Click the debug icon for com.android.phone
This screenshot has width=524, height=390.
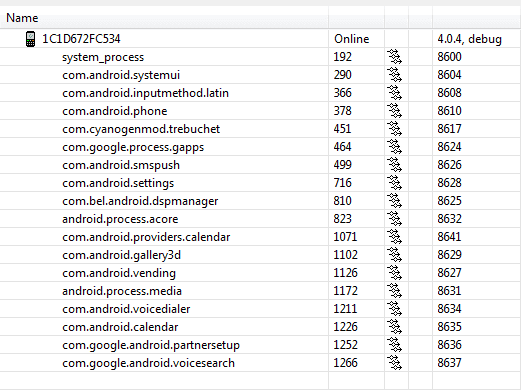point(395,111)
